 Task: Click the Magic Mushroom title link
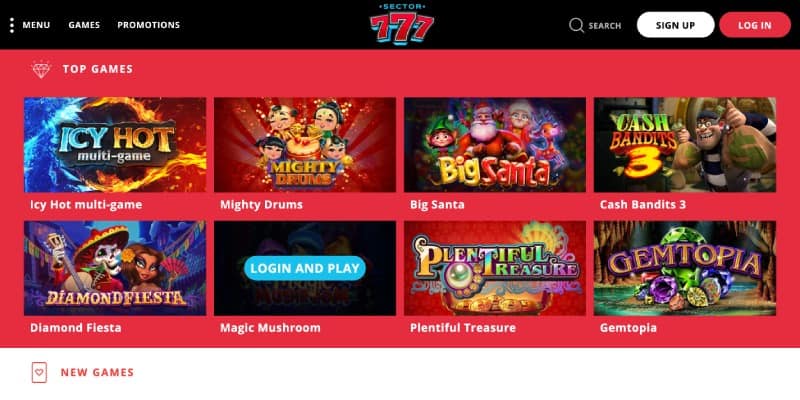pos(270,328)
